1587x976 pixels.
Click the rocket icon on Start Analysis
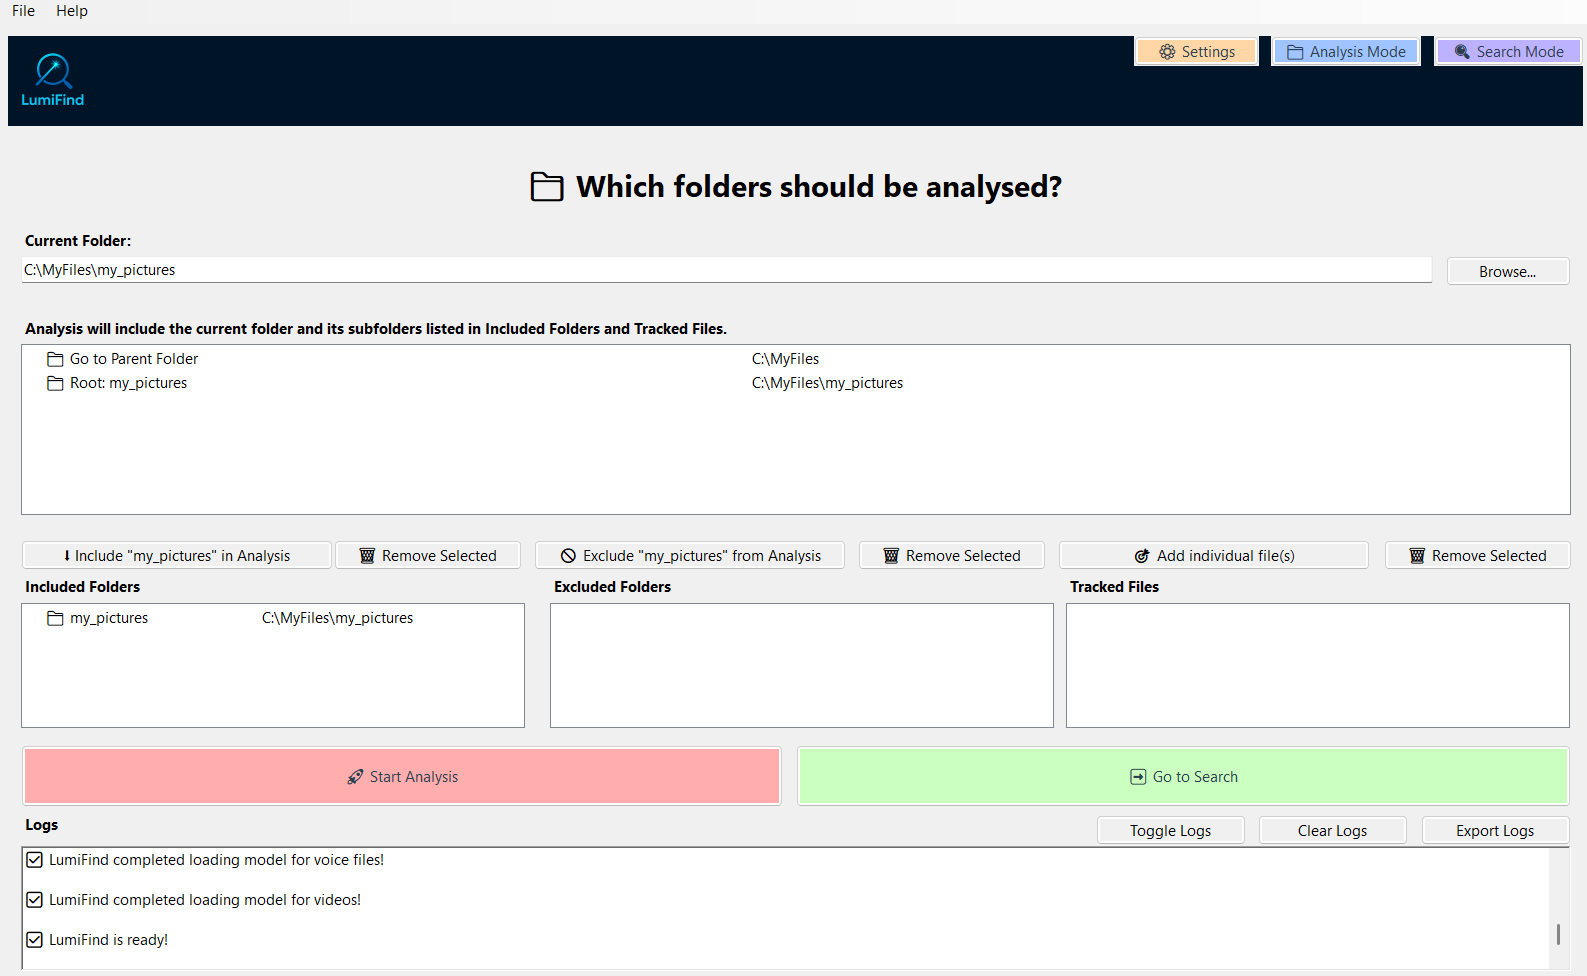click(x=355, y=777)
